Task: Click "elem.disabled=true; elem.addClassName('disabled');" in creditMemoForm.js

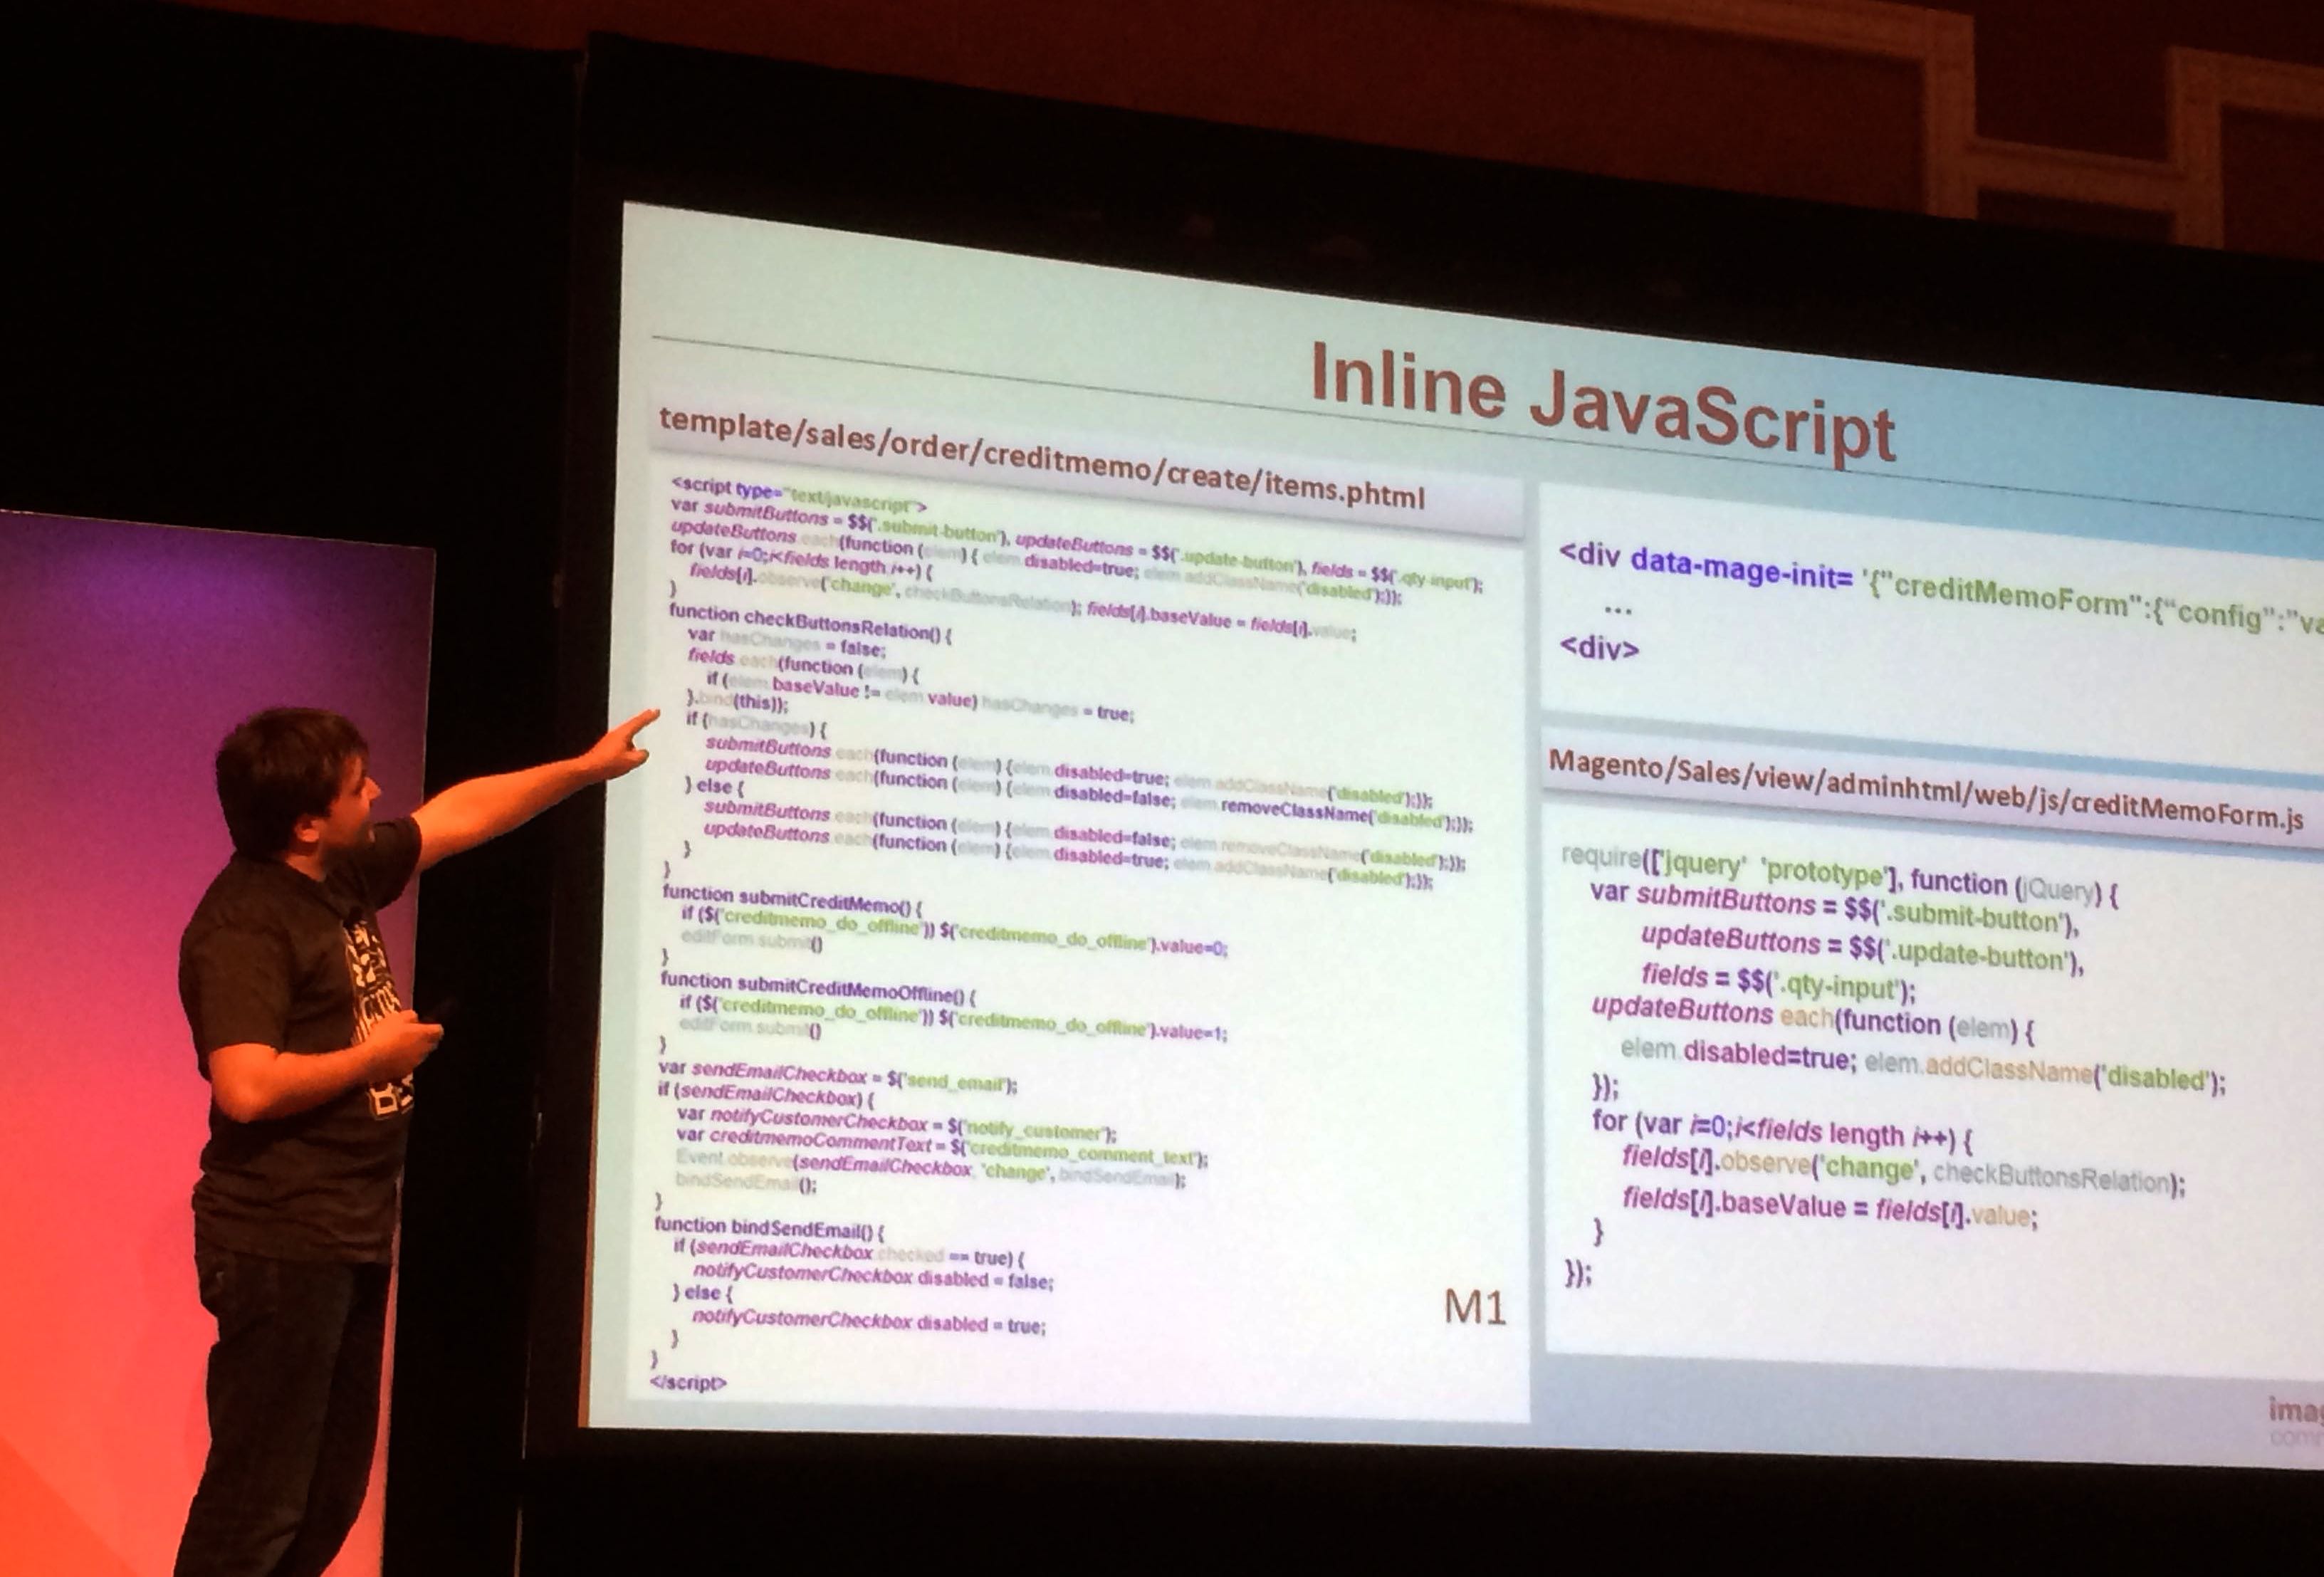Action: pos(1922,1066)
